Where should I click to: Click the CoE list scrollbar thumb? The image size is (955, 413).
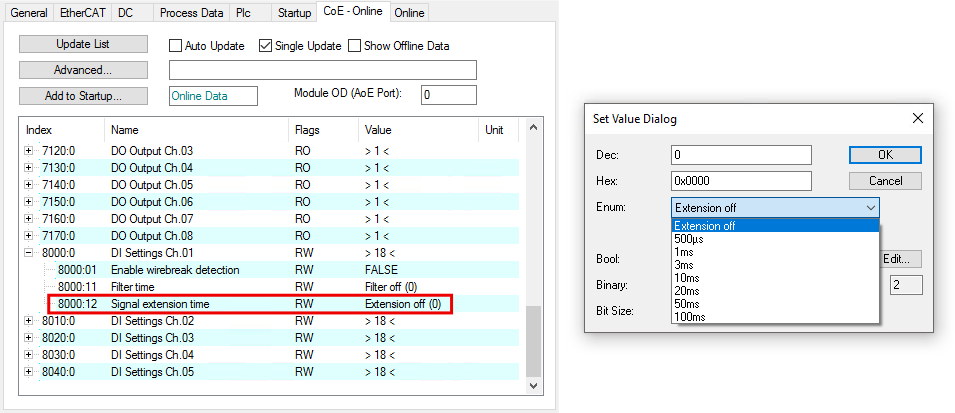[533, 341]
